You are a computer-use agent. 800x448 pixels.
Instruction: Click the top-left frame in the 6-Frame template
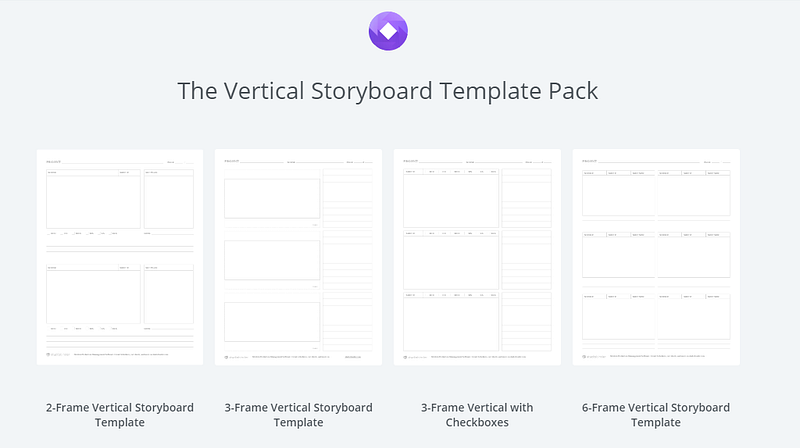[x=618, y=195]
